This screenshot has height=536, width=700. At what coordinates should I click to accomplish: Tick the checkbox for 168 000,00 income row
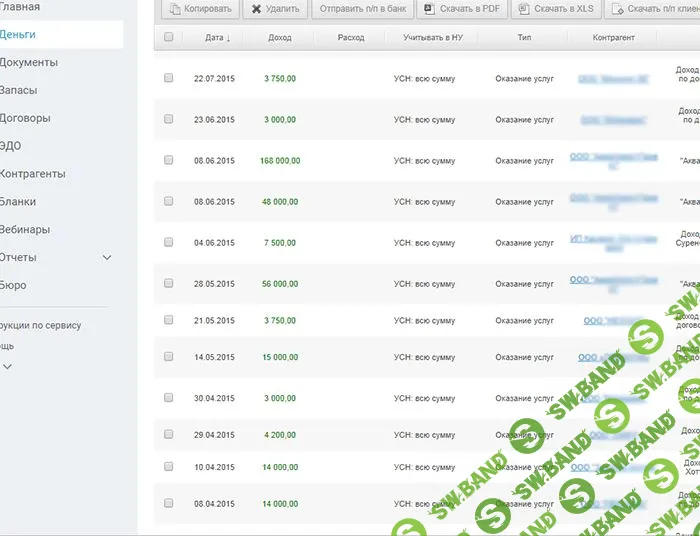[x=168, y=160]
